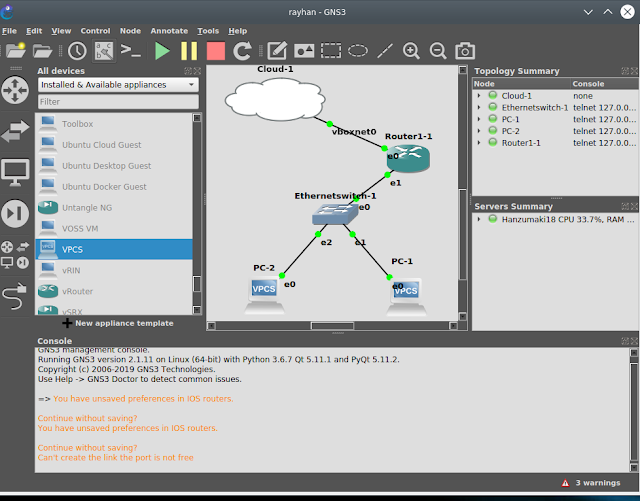Select Ubuntu Cloud Guest appliance
640x501 pixels.
pos(114,145)
